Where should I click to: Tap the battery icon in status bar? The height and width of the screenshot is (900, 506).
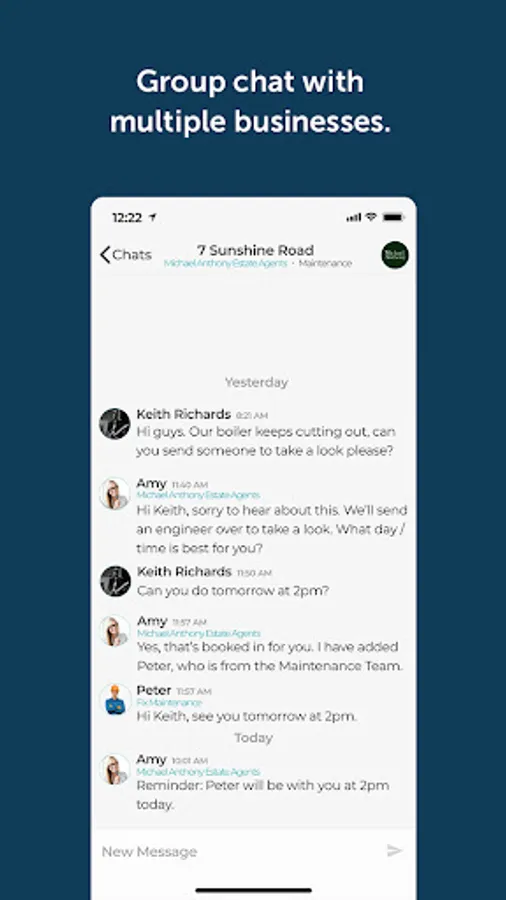(394, 218)
